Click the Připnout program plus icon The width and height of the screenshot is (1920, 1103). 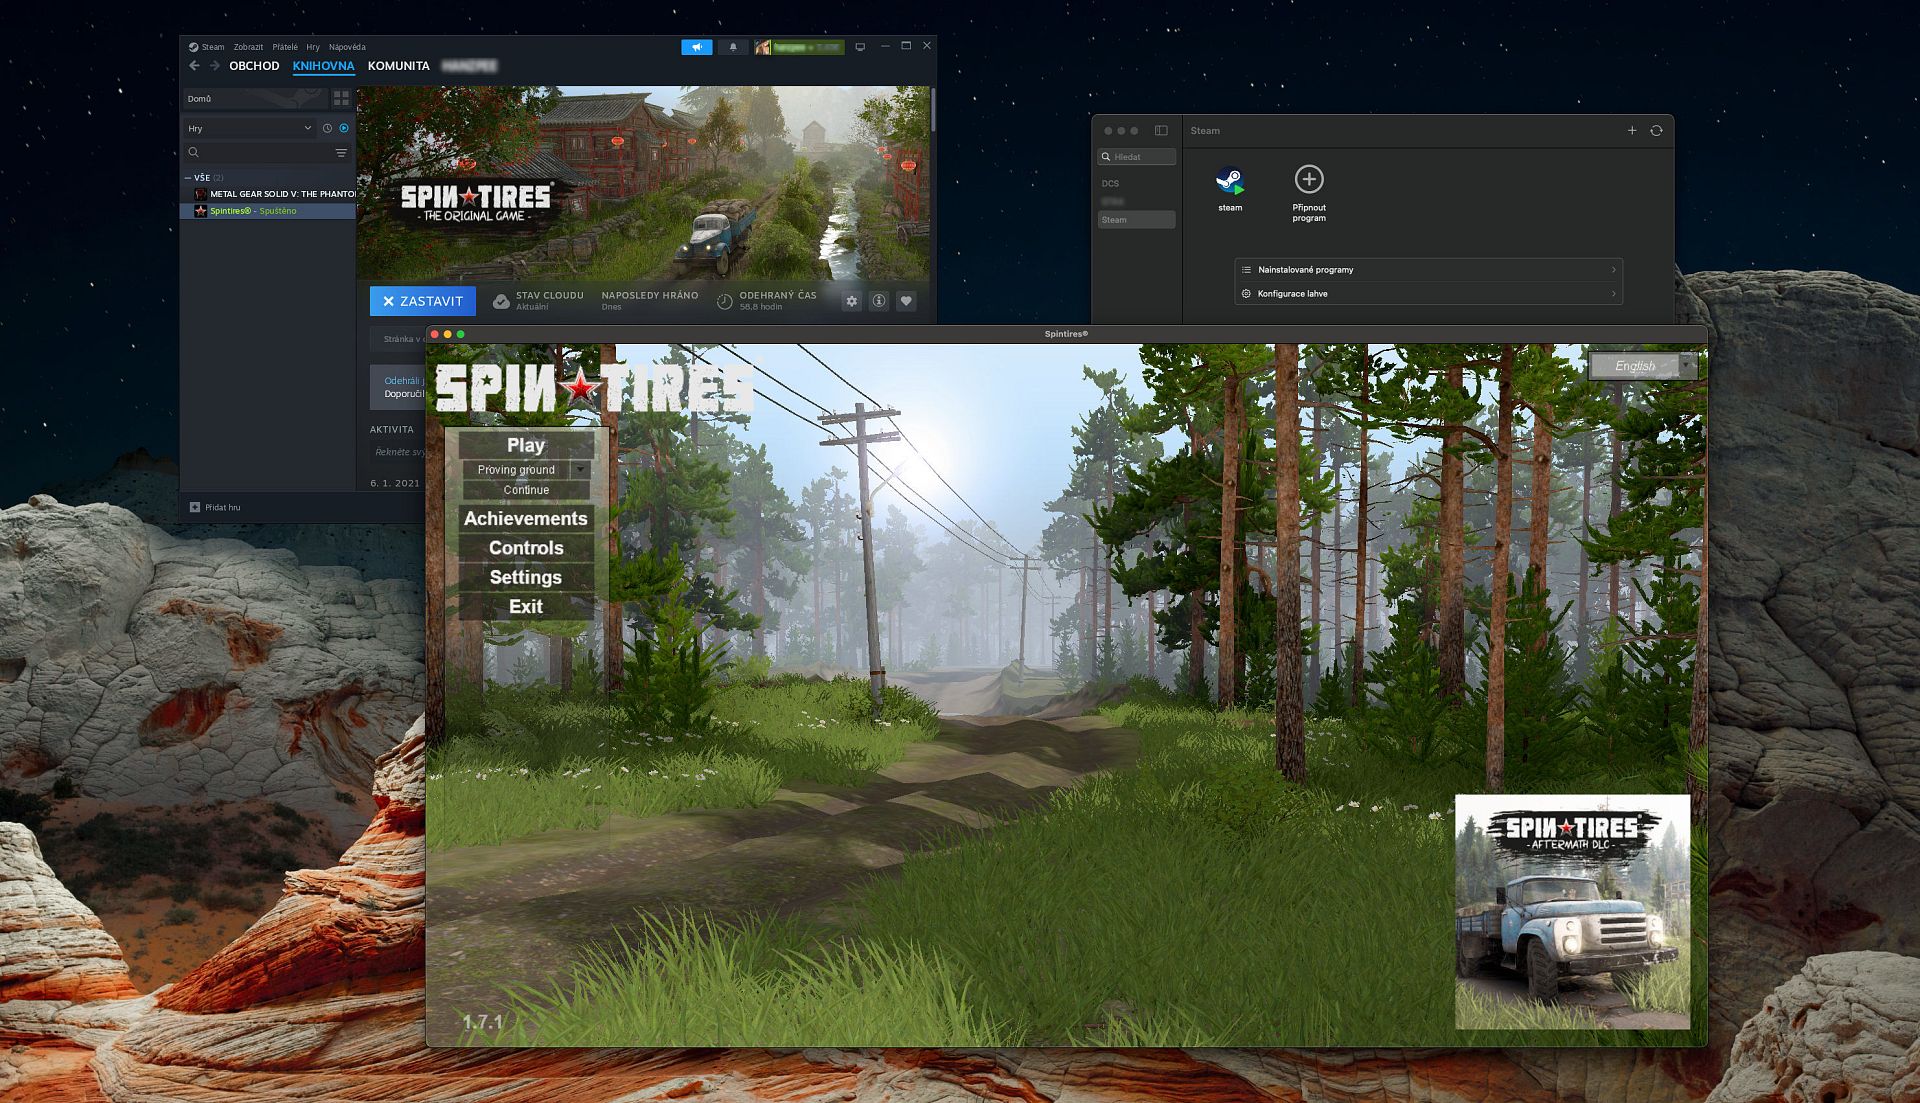(1309, 180)
